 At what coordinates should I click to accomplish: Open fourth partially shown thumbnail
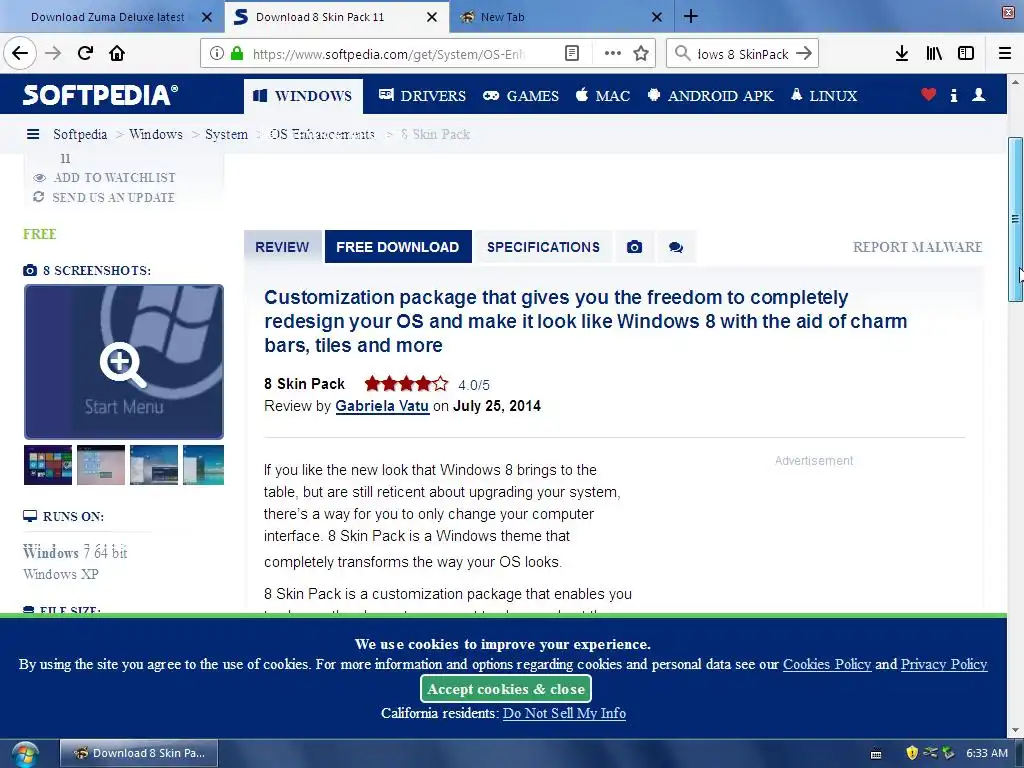(x=203, y=465)
